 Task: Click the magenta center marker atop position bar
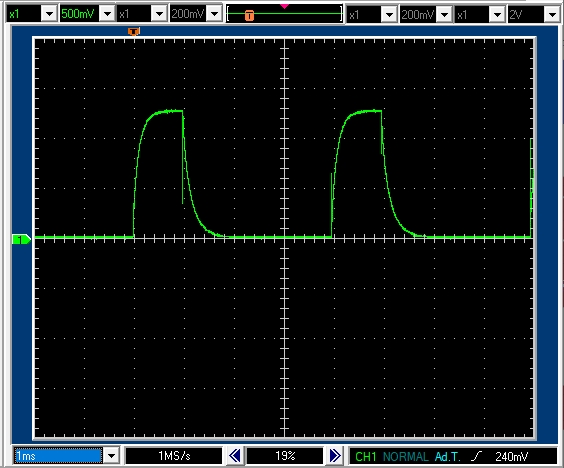285,6
